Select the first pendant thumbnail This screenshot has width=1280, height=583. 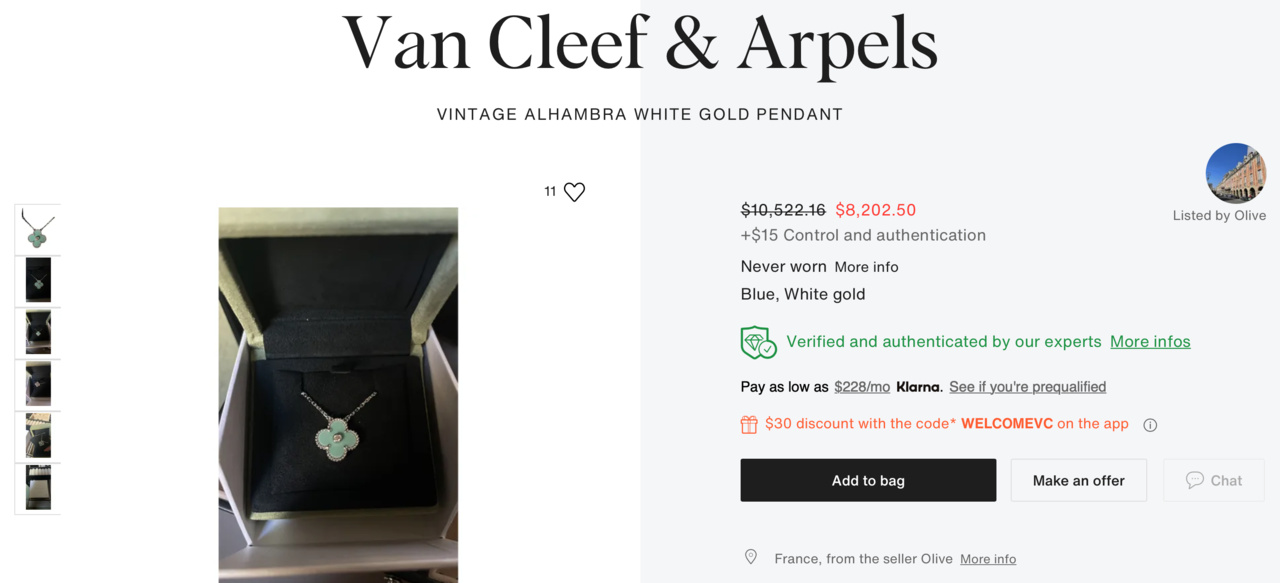38,229
